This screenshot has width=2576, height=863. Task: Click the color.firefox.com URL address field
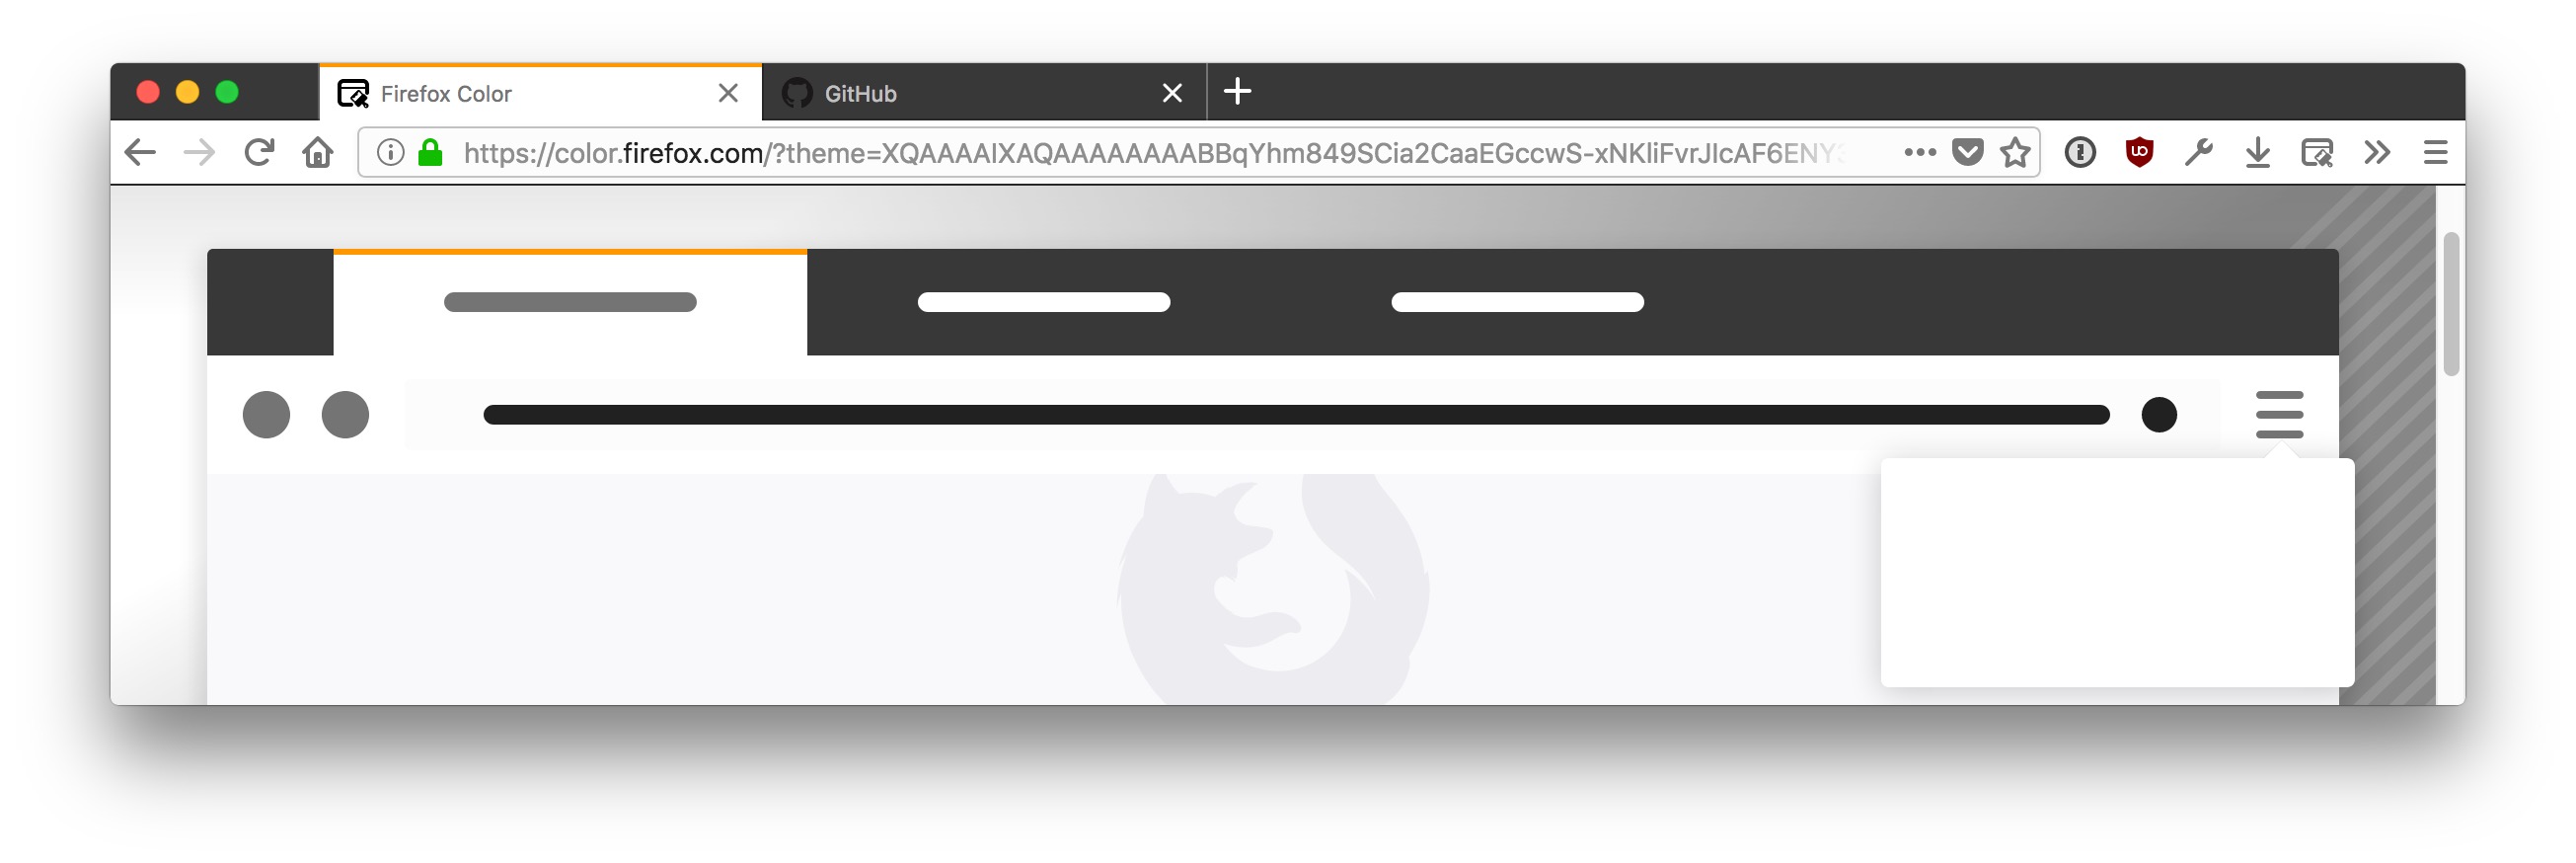coord(1150,153)
